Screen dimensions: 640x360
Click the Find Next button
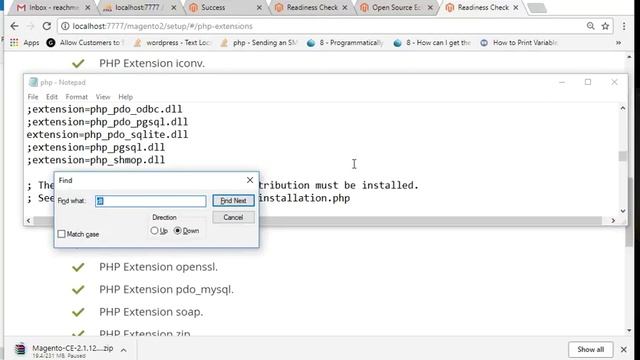coord(233,200)
